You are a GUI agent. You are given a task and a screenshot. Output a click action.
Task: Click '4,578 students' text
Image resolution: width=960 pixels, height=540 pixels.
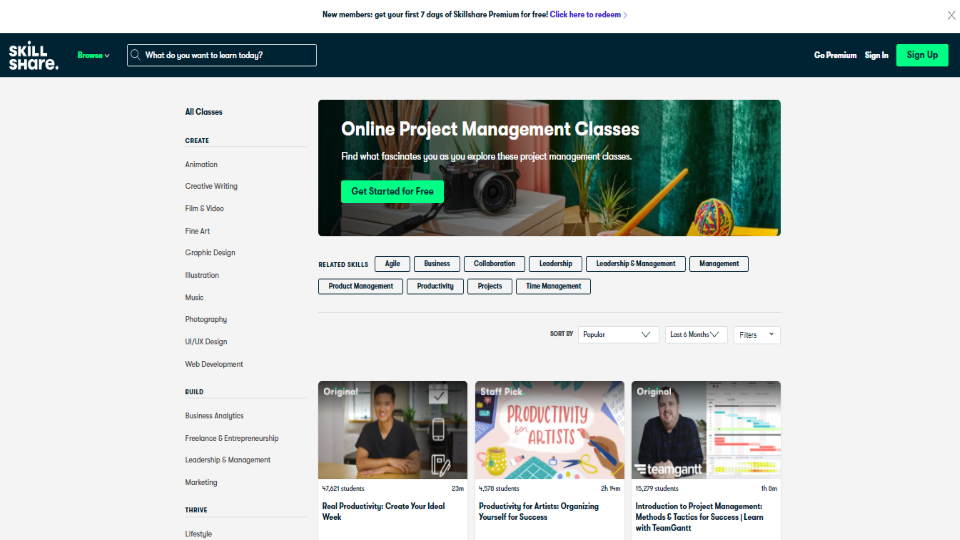[x=499, y=489]
